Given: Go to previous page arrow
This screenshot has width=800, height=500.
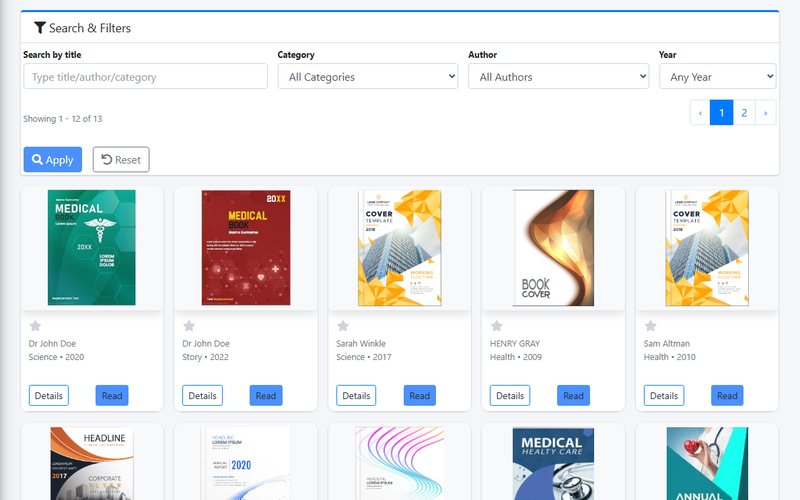Looking at the screenshot, I should coord(700,113).
